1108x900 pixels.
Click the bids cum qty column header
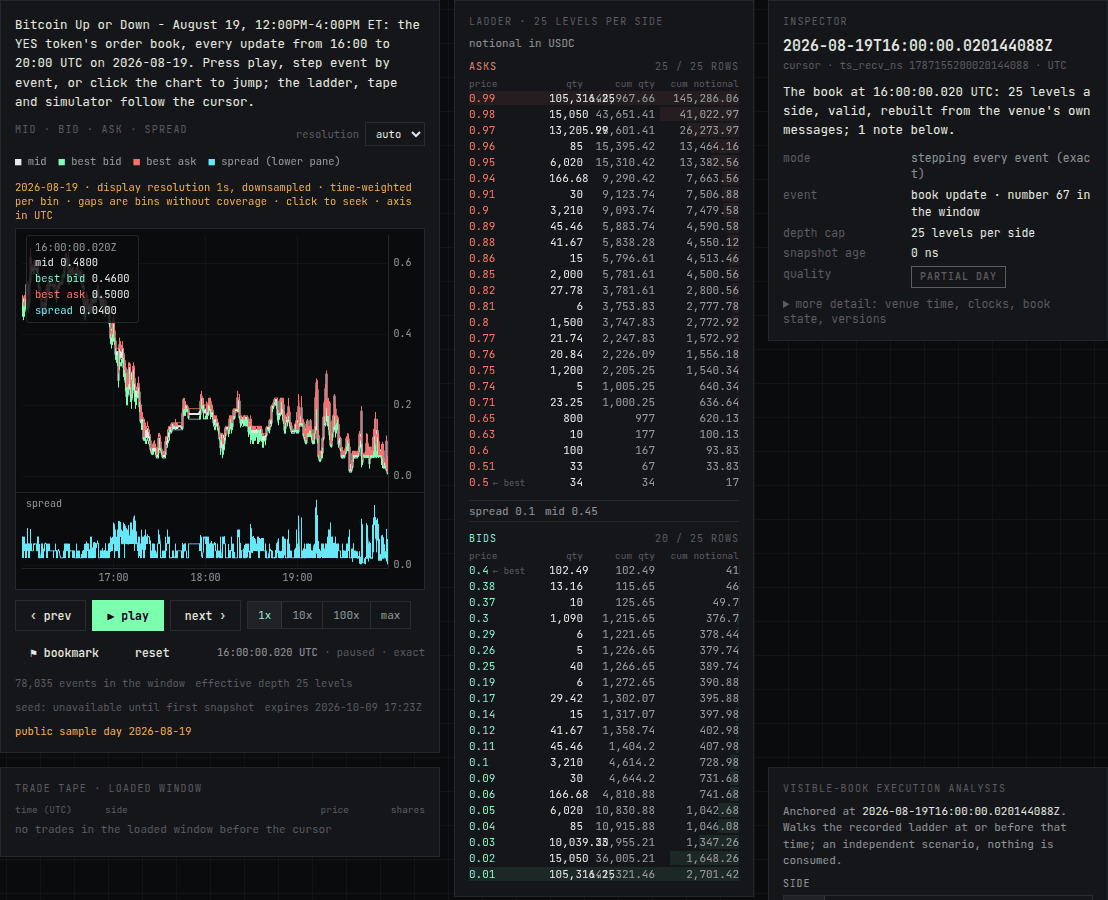pyautogui.click(x=635, y=556)
